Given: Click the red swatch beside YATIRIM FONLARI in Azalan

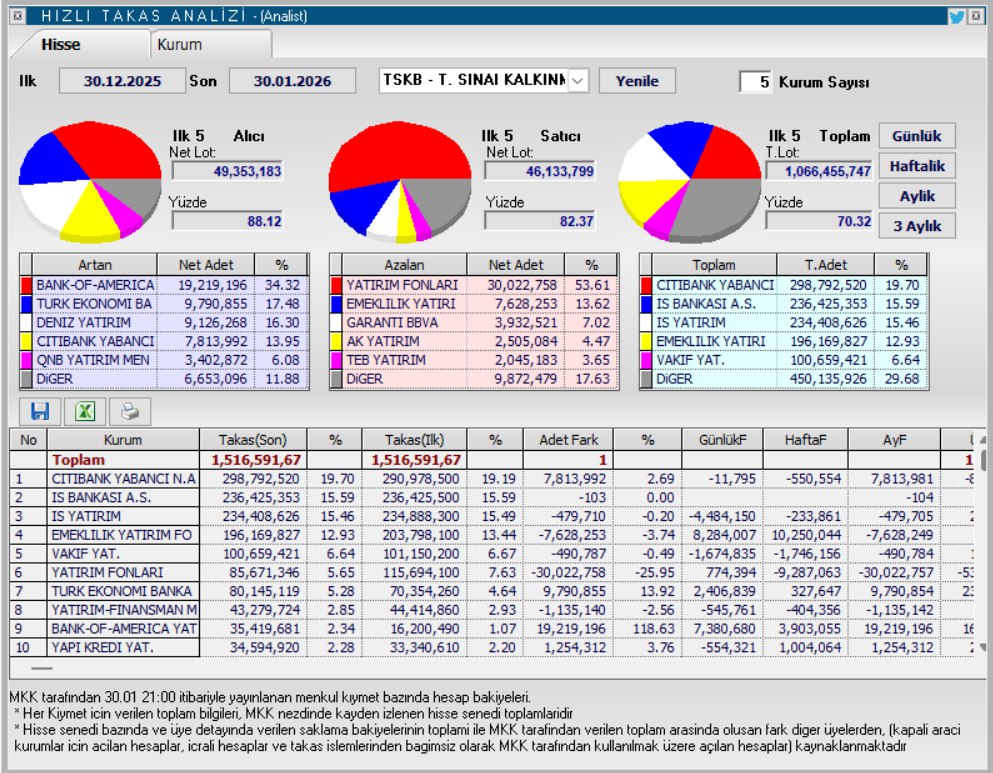Looking at the screenshot, I should (336, 285).
